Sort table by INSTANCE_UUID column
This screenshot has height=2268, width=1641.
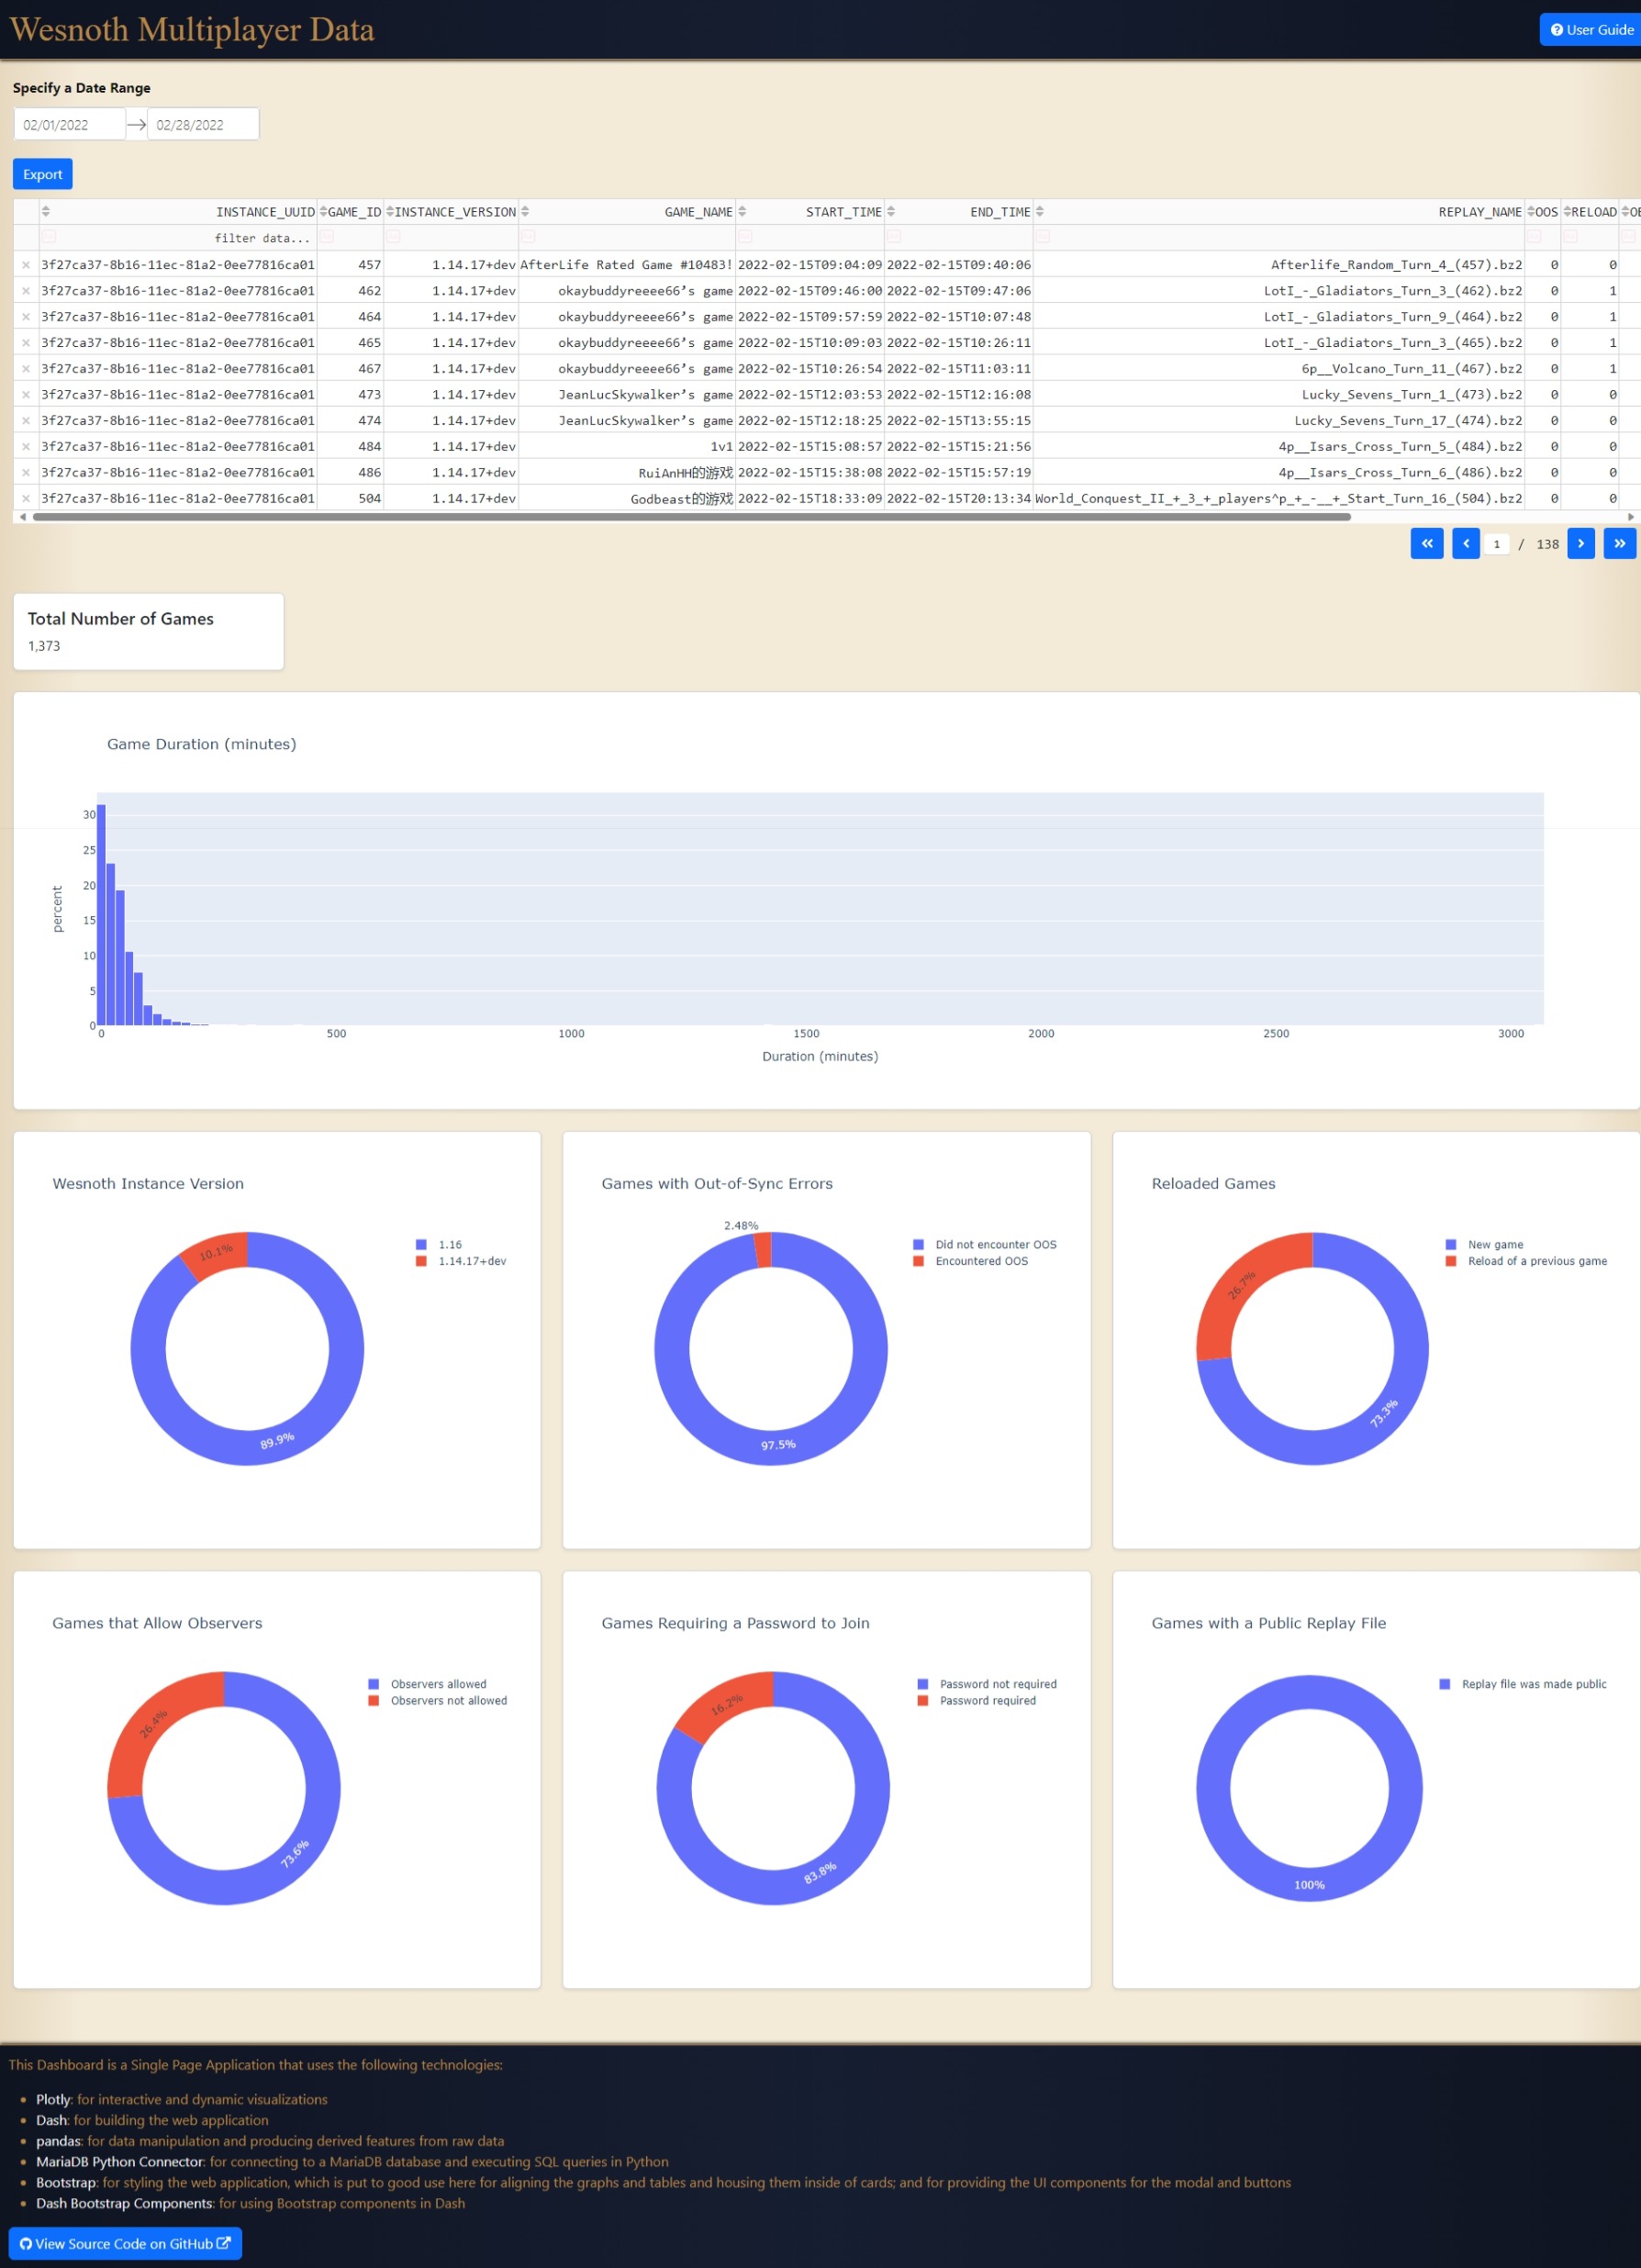click(x=46, y=212)
